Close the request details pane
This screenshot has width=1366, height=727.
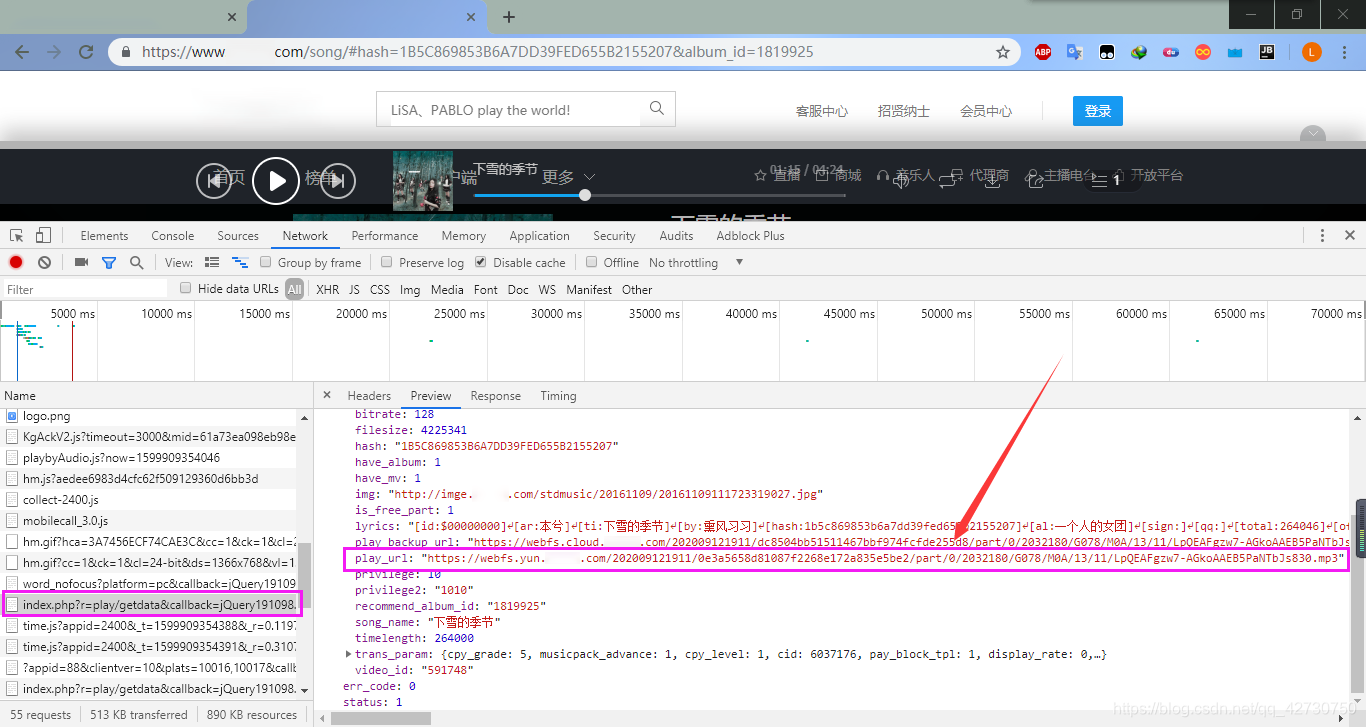coord(327,395)
